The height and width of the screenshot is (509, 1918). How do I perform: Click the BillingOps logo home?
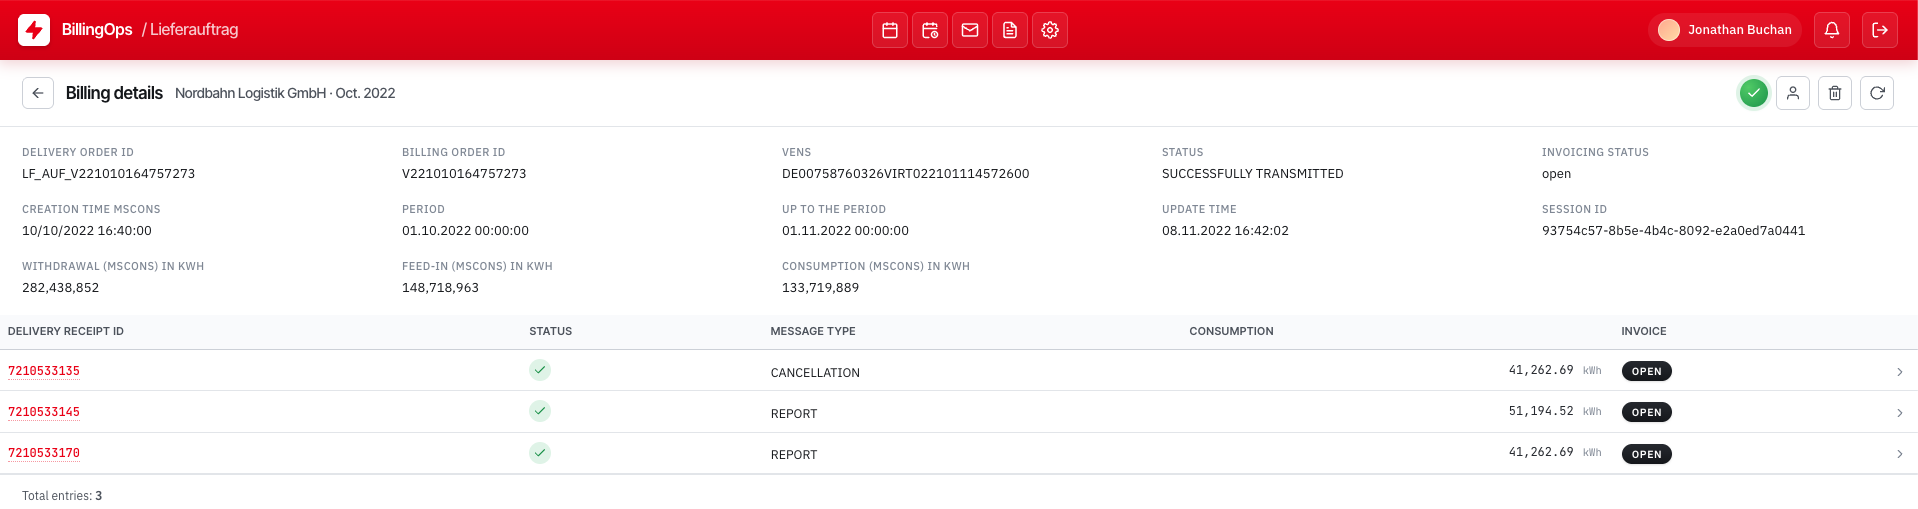34,30
